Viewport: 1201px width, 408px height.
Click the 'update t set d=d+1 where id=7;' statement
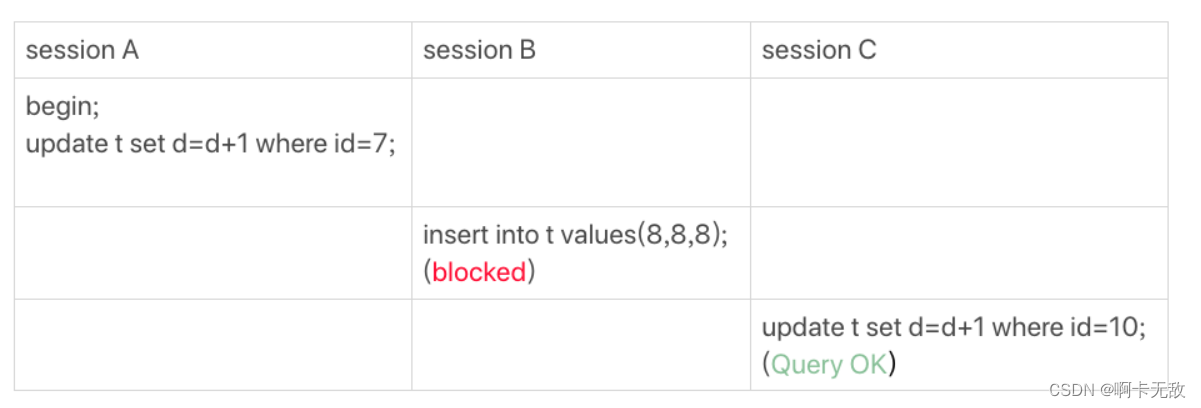[x=211, y=144]
